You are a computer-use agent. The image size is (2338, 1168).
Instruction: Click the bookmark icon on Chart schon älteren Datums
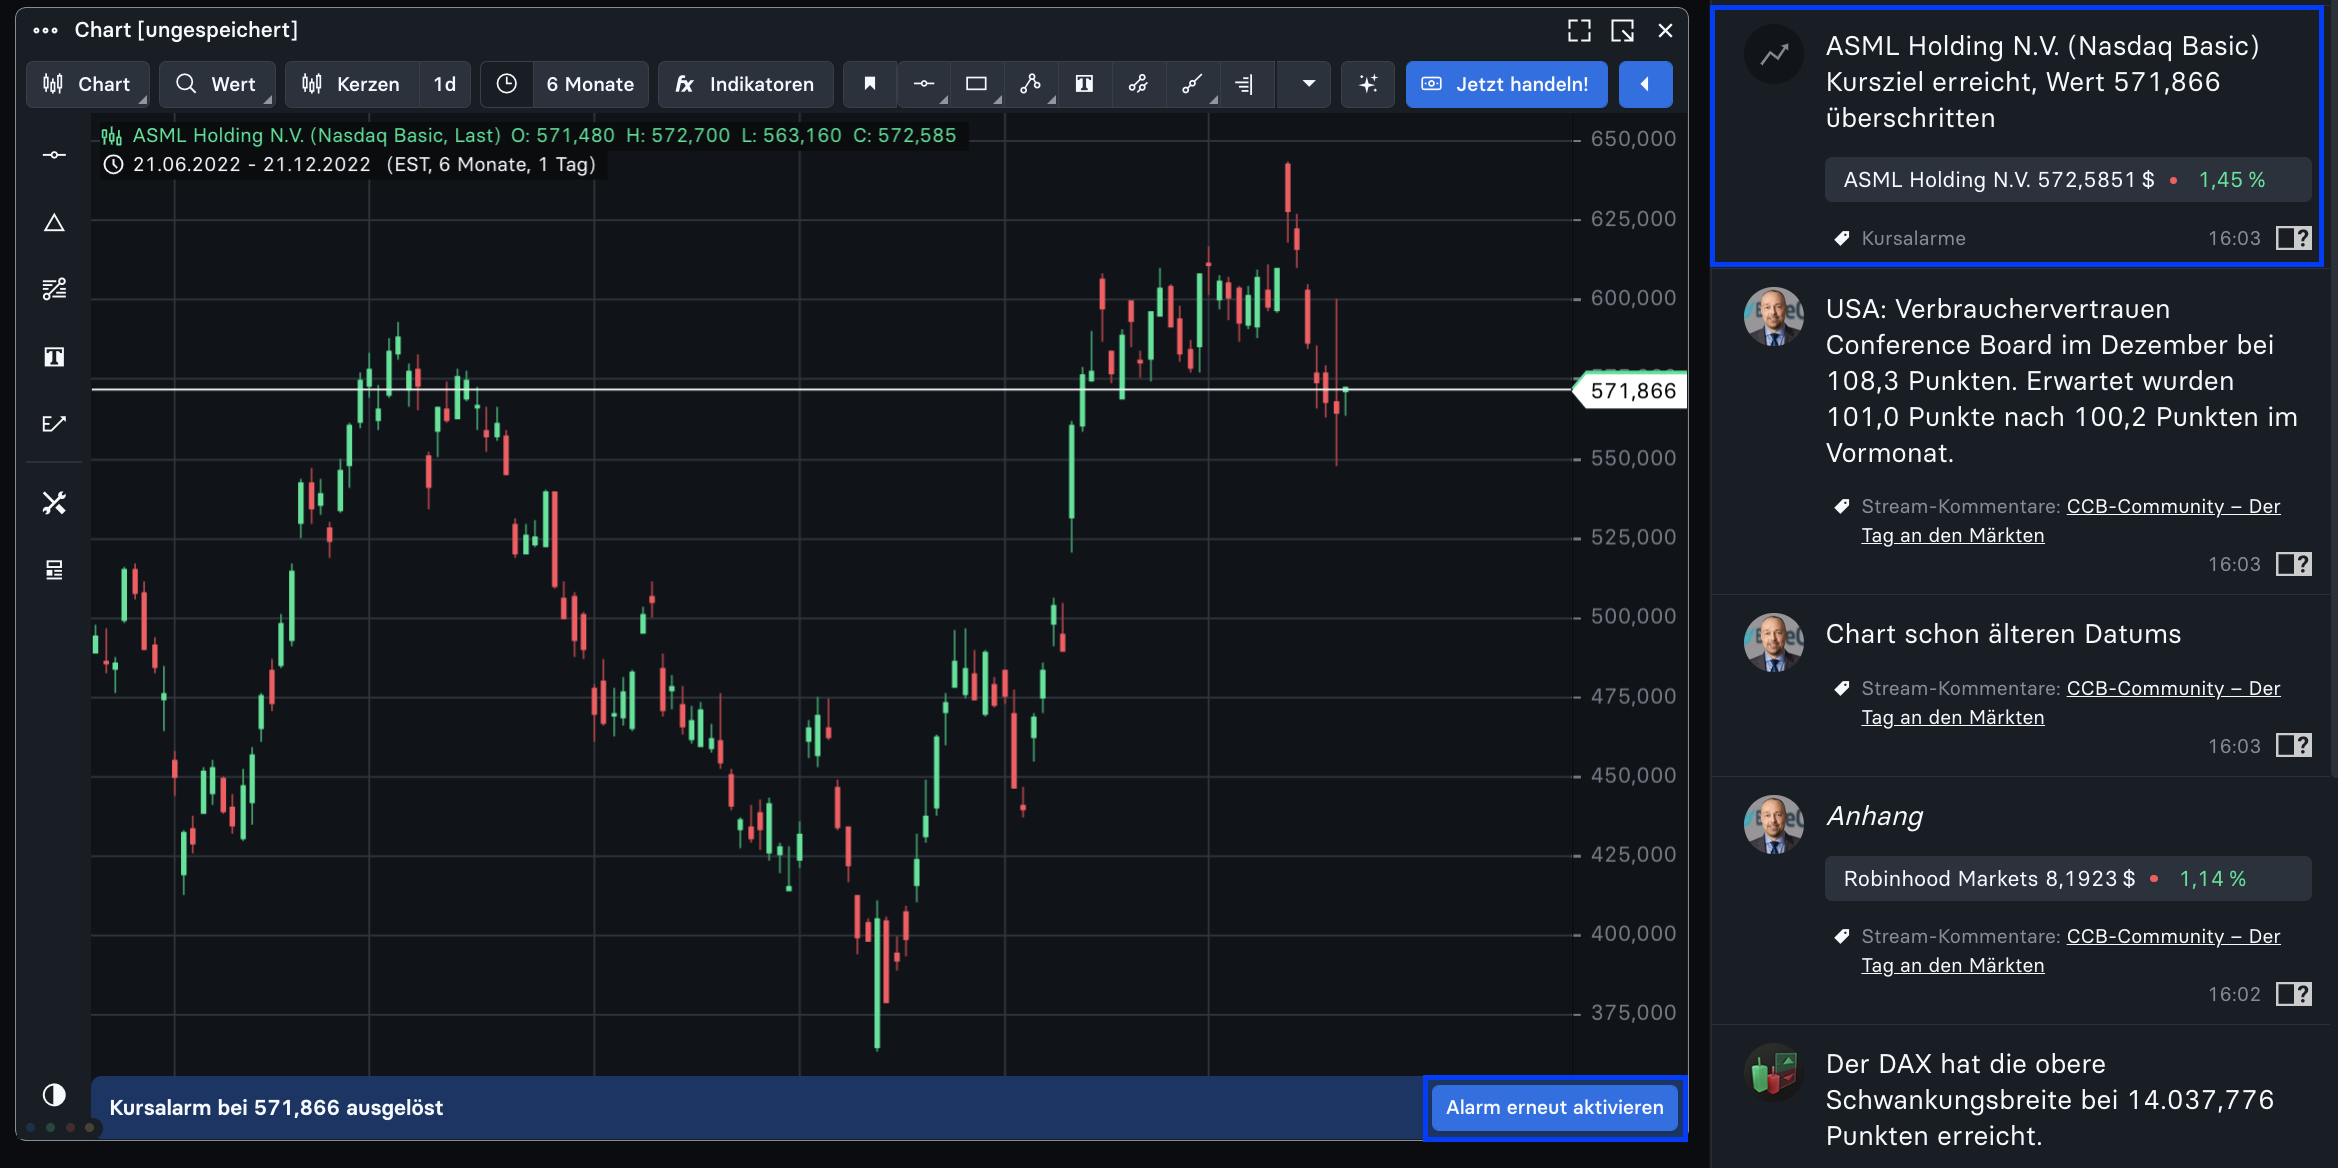coord(2293,746)
